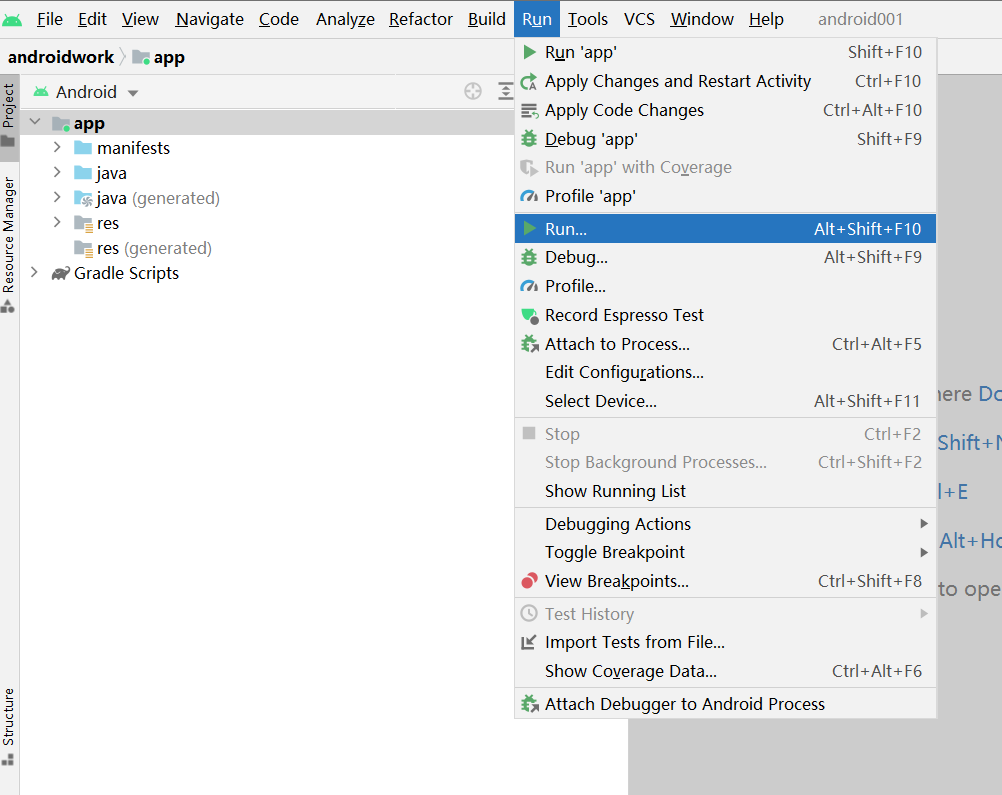Open the View menu

(x=140, y=19)
